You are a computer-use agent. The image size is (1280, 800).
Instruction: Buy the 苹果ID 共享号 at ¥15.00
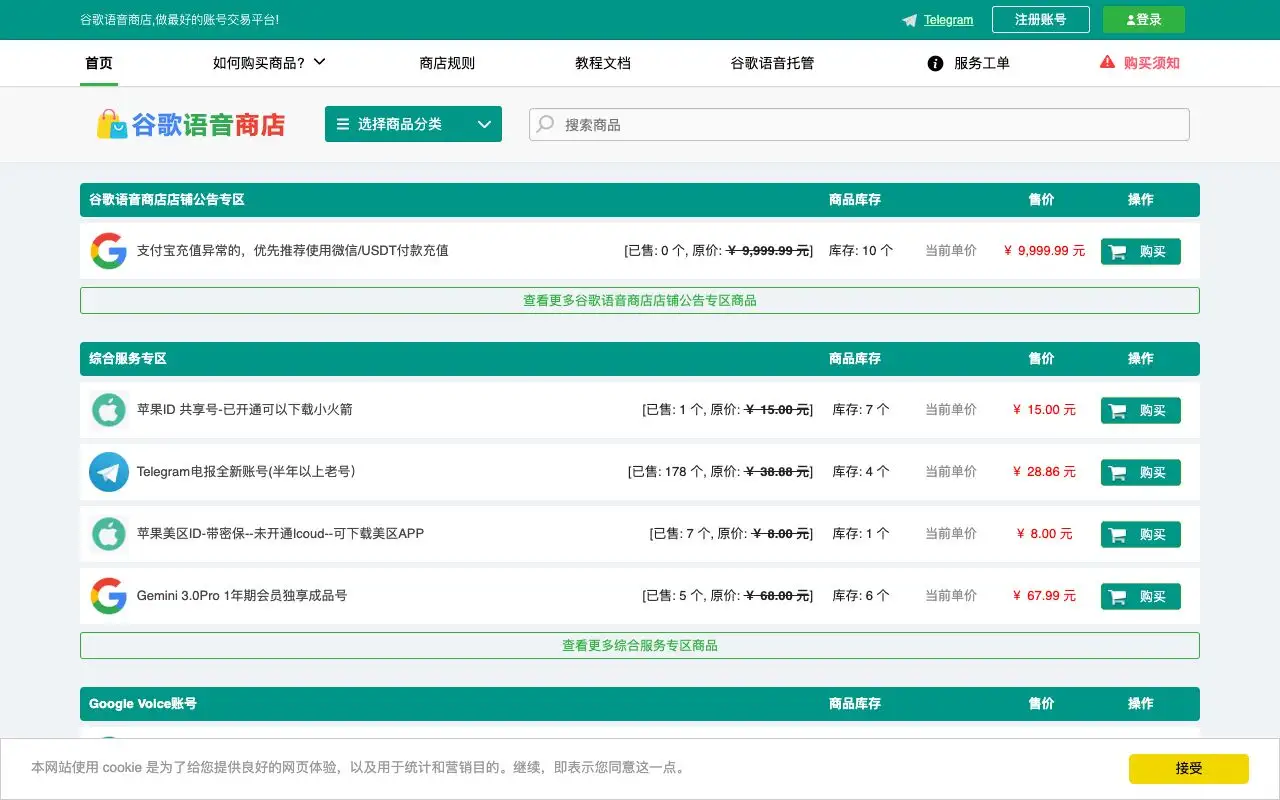click(1141, 411)
